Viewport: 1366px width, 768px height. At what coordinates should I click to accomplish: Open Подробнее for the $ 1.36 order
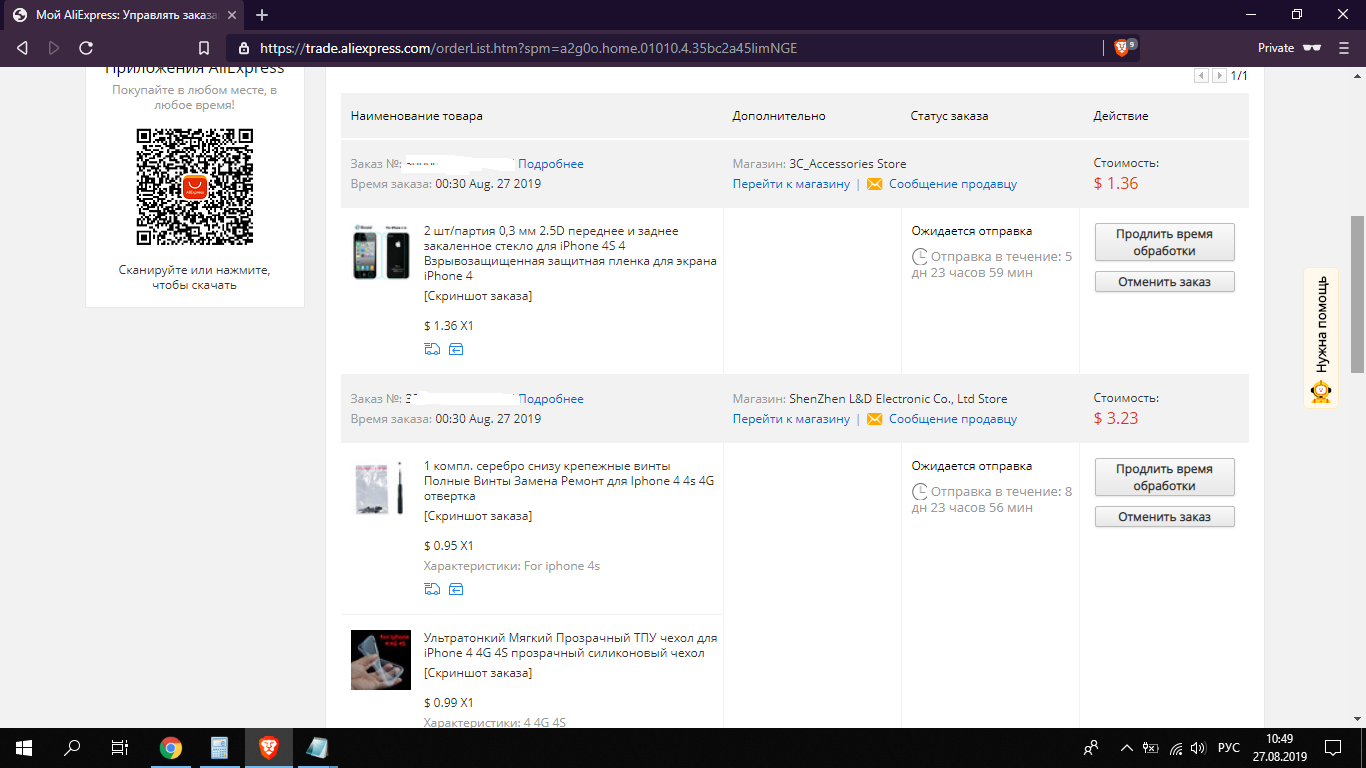coord(551,164)
